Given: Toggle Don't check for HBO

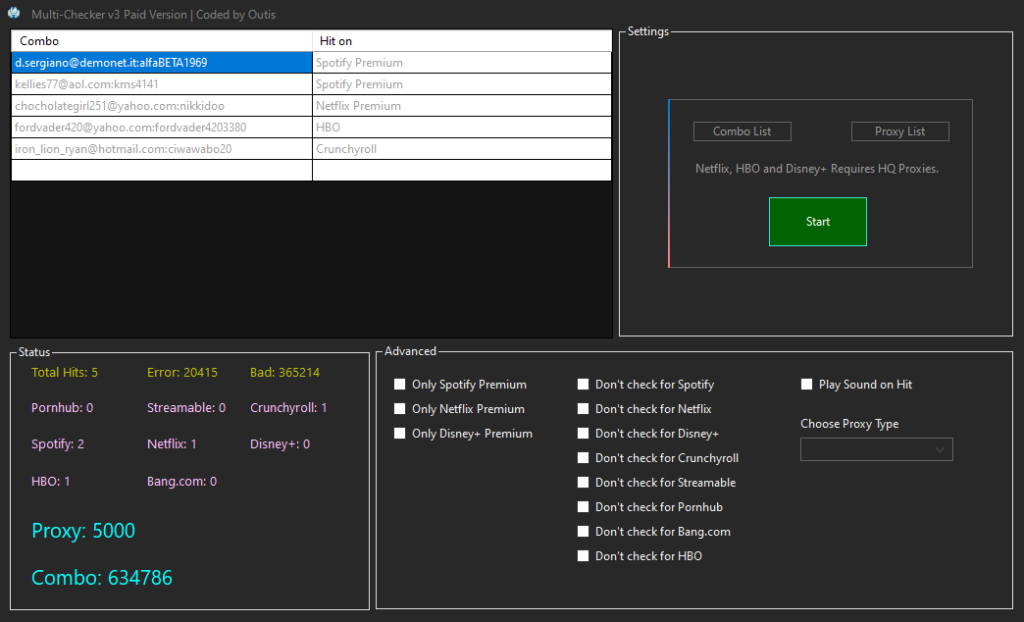Looking at the screenshot, I should (x=583, y=556).
